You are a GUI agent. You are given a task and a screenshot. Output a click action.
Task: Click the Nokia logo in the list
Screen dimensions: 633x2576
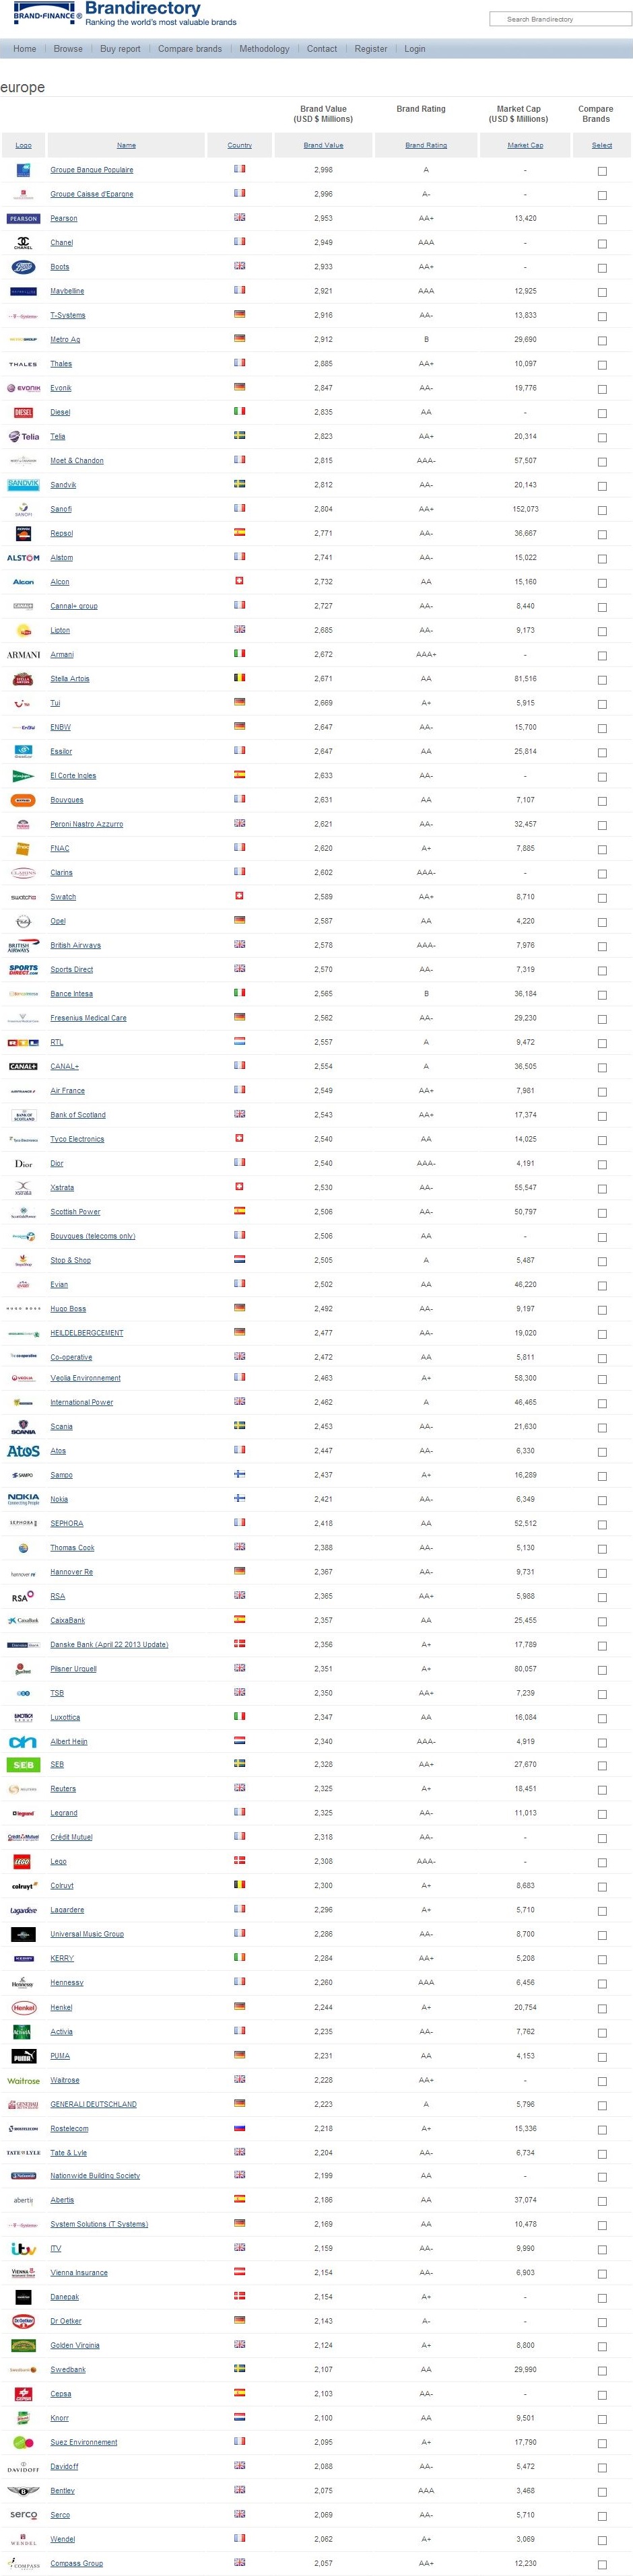[23, 1499]
